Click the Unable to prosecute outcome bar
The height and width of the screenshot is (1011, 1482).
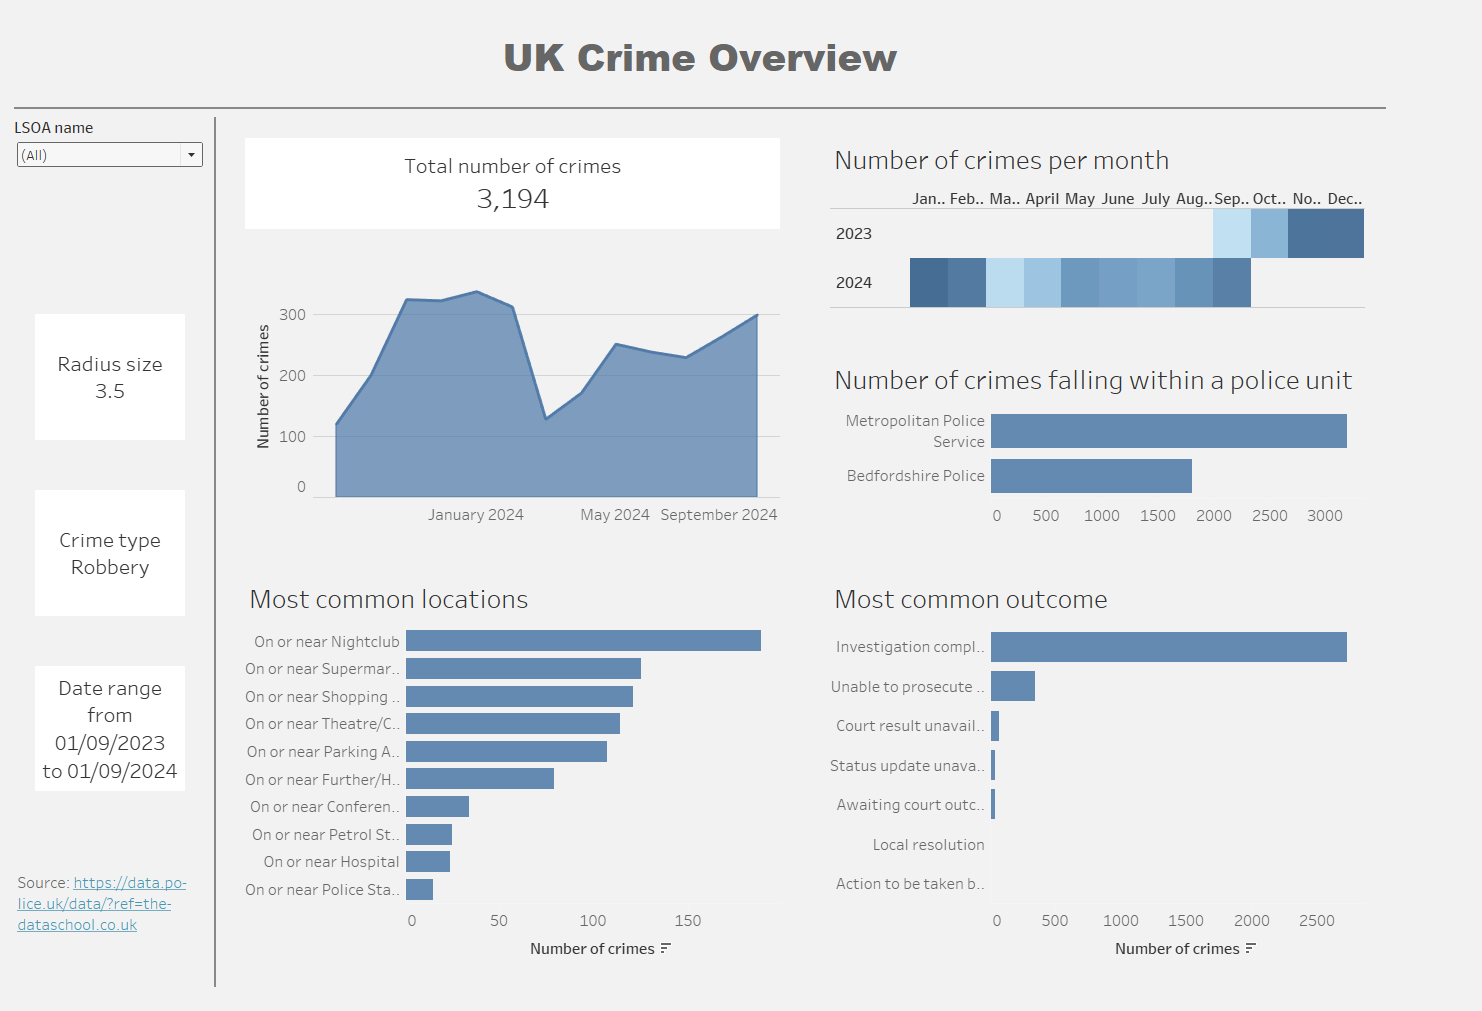[1013, 686]
